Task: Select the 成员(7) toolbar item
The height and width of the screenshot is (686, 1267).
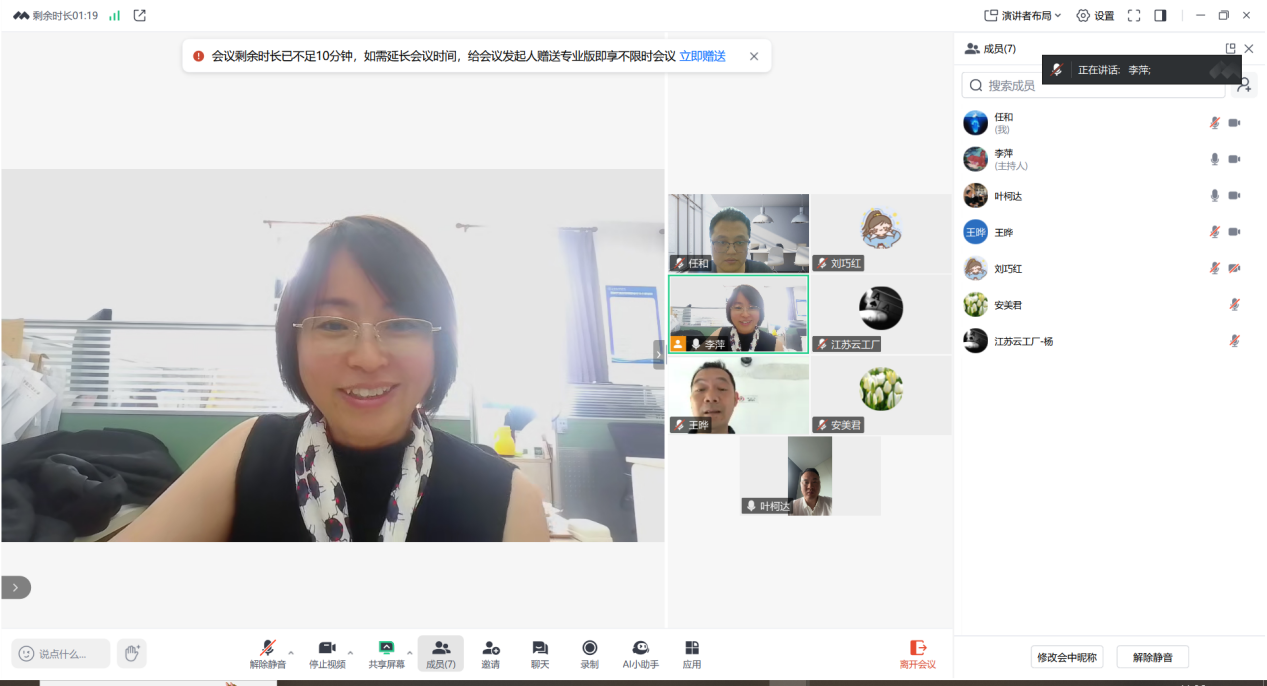Action: click(441, 653)
